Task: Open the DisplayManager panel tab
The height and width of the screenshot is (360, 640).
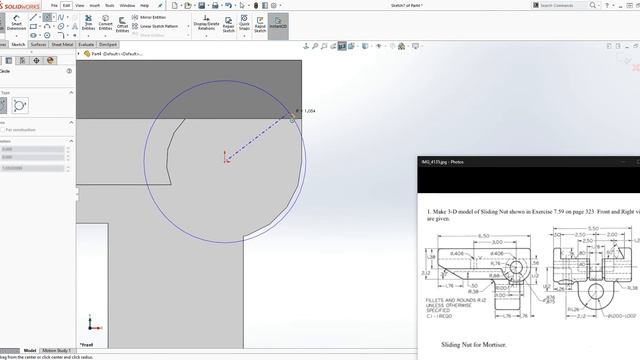Action: tap(50, 61)
